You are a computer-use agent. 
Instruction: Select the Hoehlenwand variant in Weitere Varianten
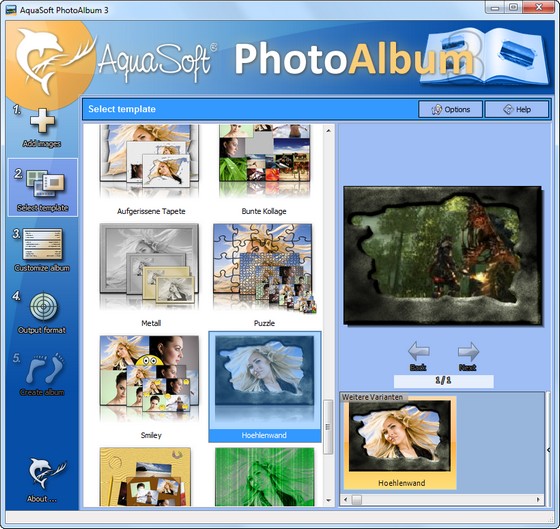click(400, 443)
